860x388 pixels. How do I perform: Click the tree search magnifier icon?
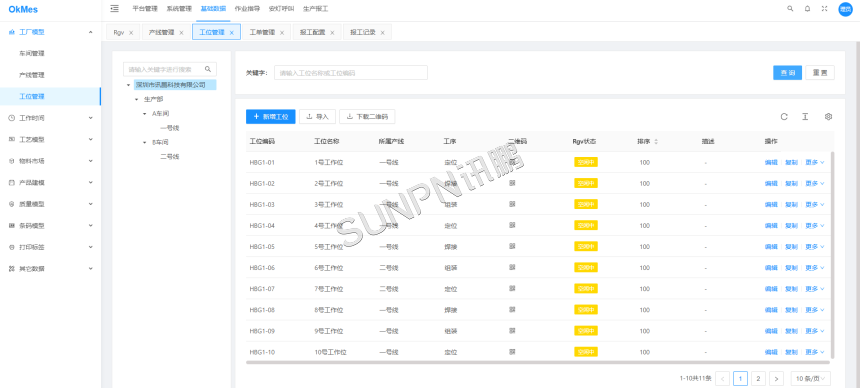(208, 69)
